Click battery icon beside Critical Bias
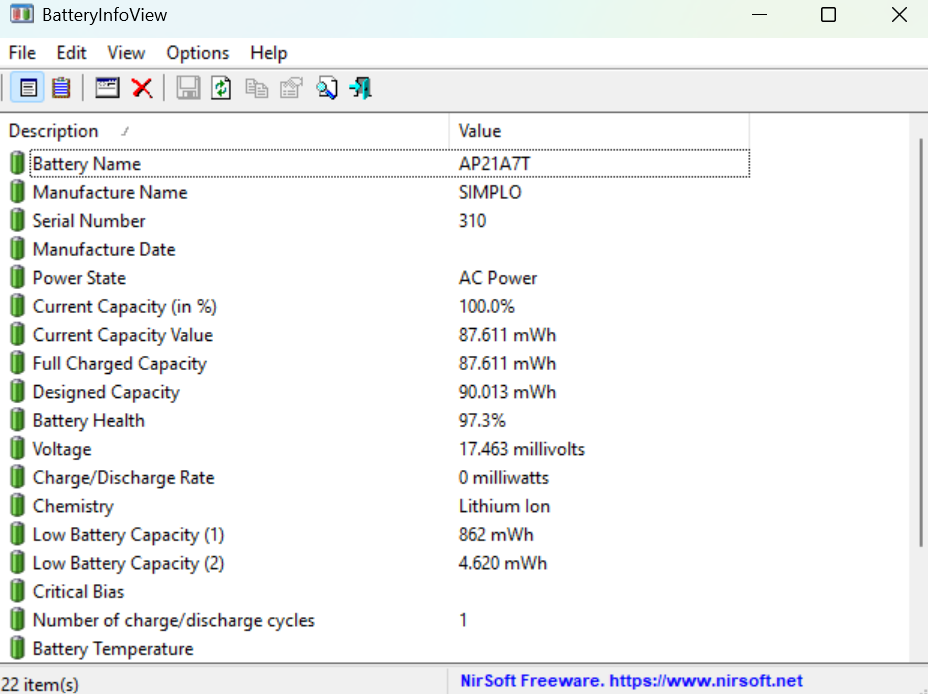Image resolution: width=928 pixels, height=694 pixels. click(17, 591)
